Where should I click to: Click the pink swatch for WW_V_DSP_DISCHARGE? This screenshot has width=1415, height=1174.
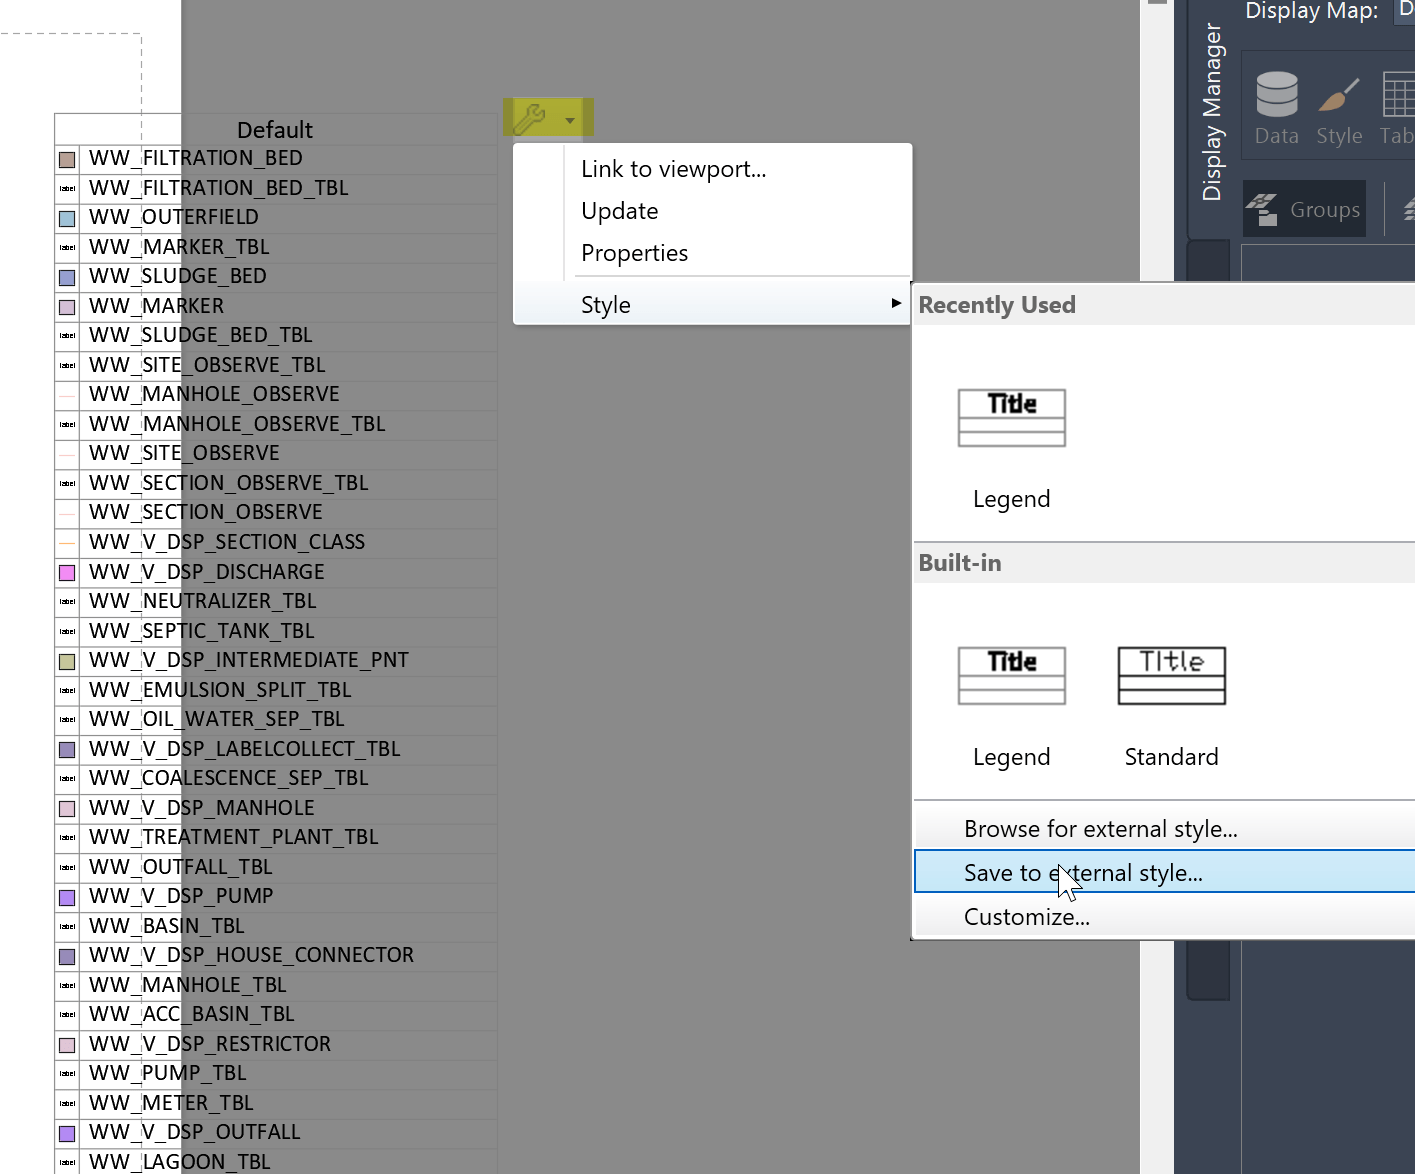[x=67, y=572]
